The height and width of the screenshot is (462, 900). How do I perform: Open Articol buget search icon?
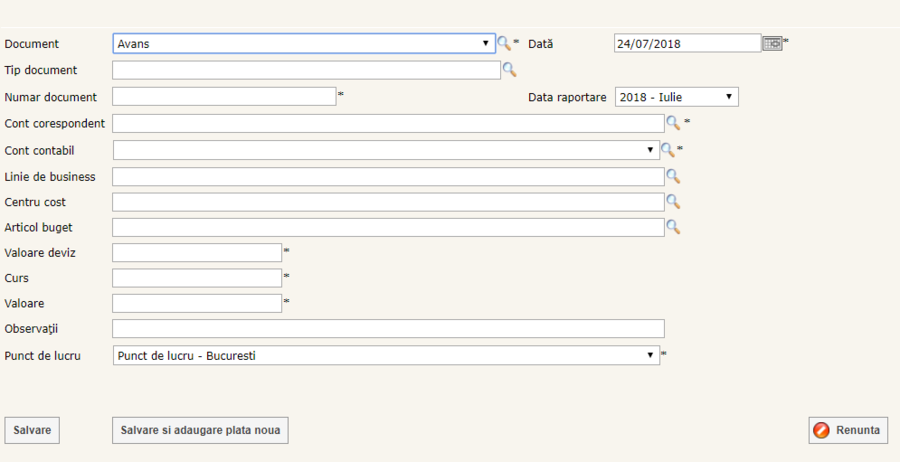coord(673,228)
